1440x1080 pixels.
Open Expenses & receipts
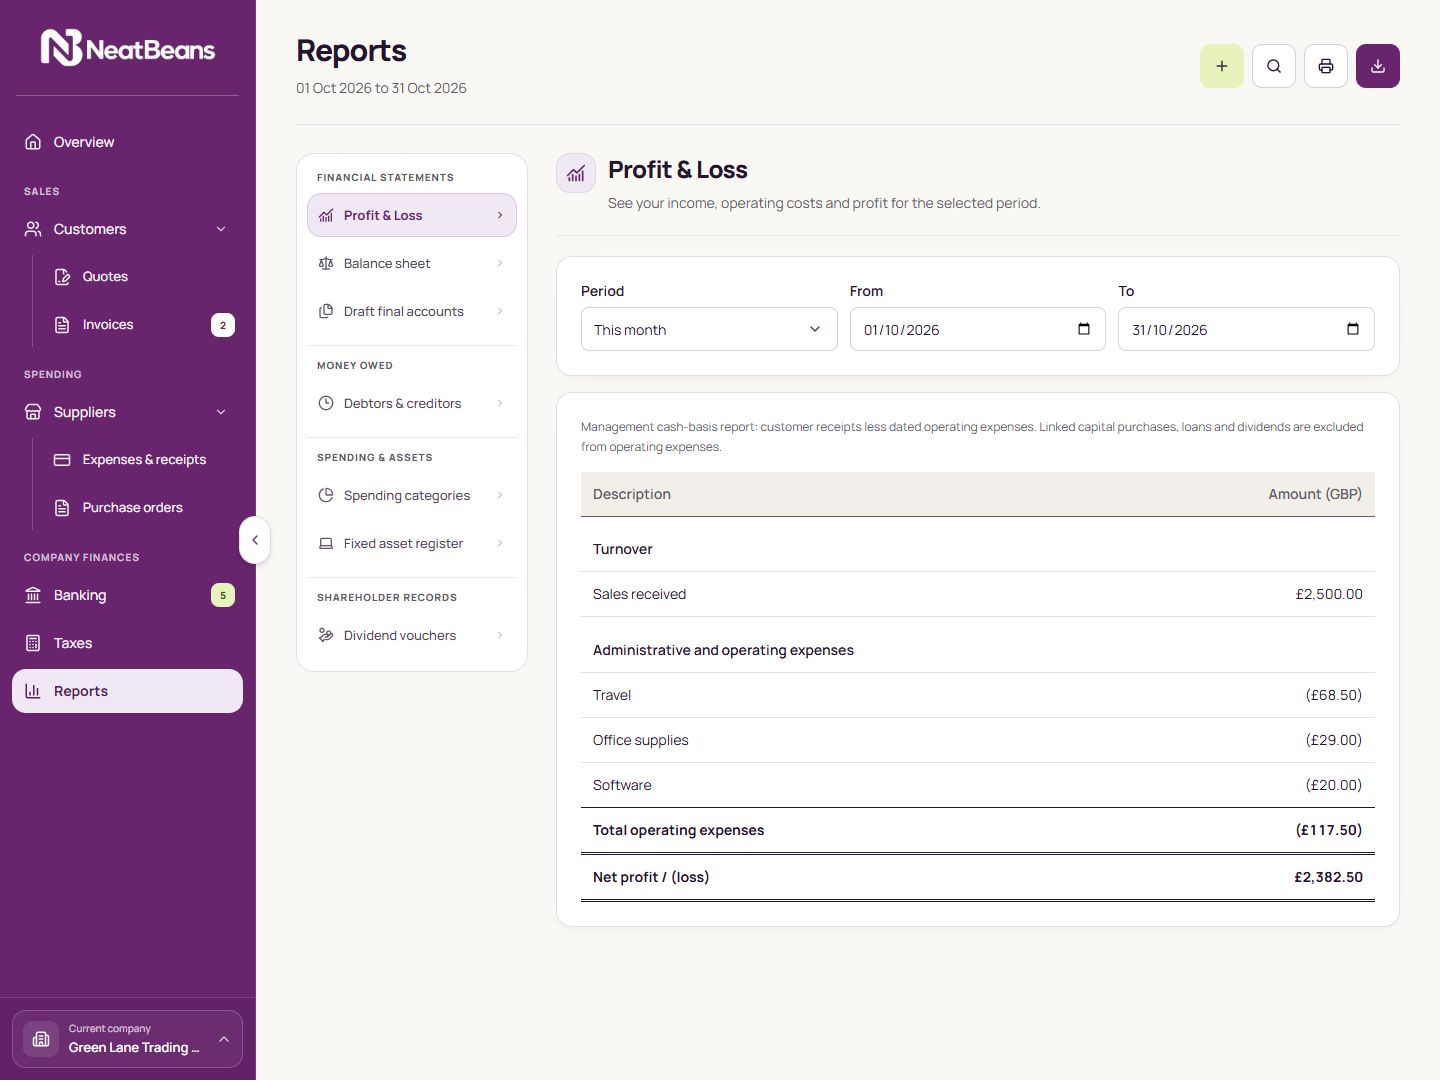140,460
